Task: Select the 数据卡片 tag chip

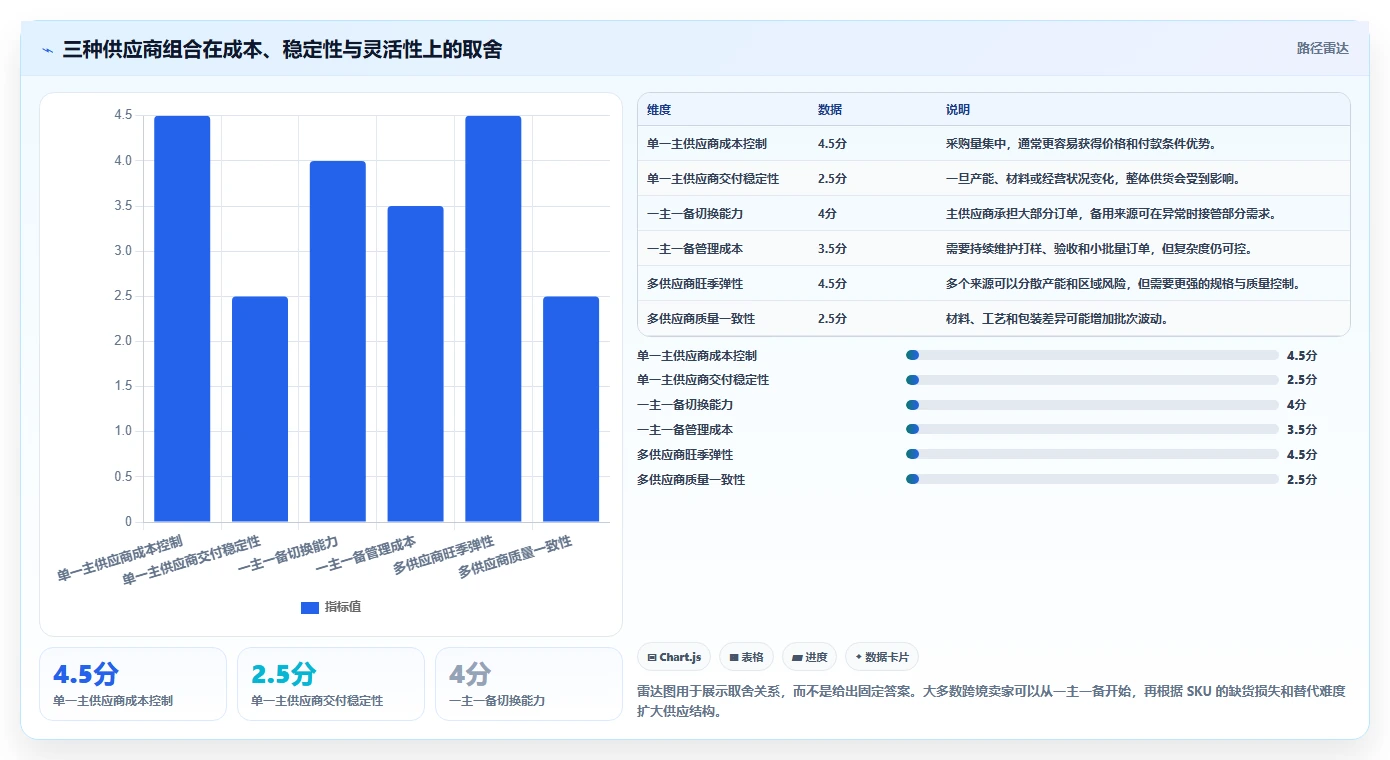Action: pos(881,657)
